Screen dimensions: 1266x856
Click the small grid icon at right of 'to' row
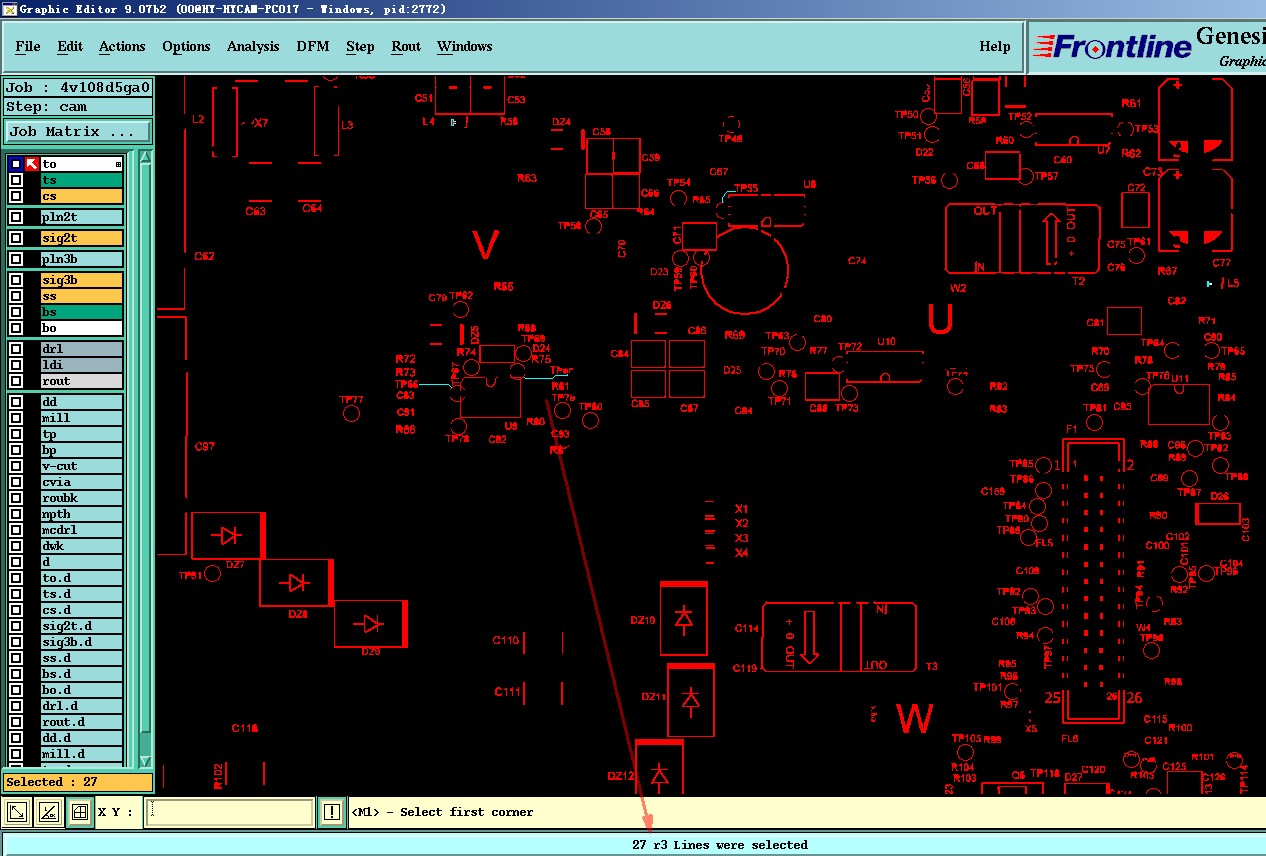pyautogui.click(x=118, y=164)
